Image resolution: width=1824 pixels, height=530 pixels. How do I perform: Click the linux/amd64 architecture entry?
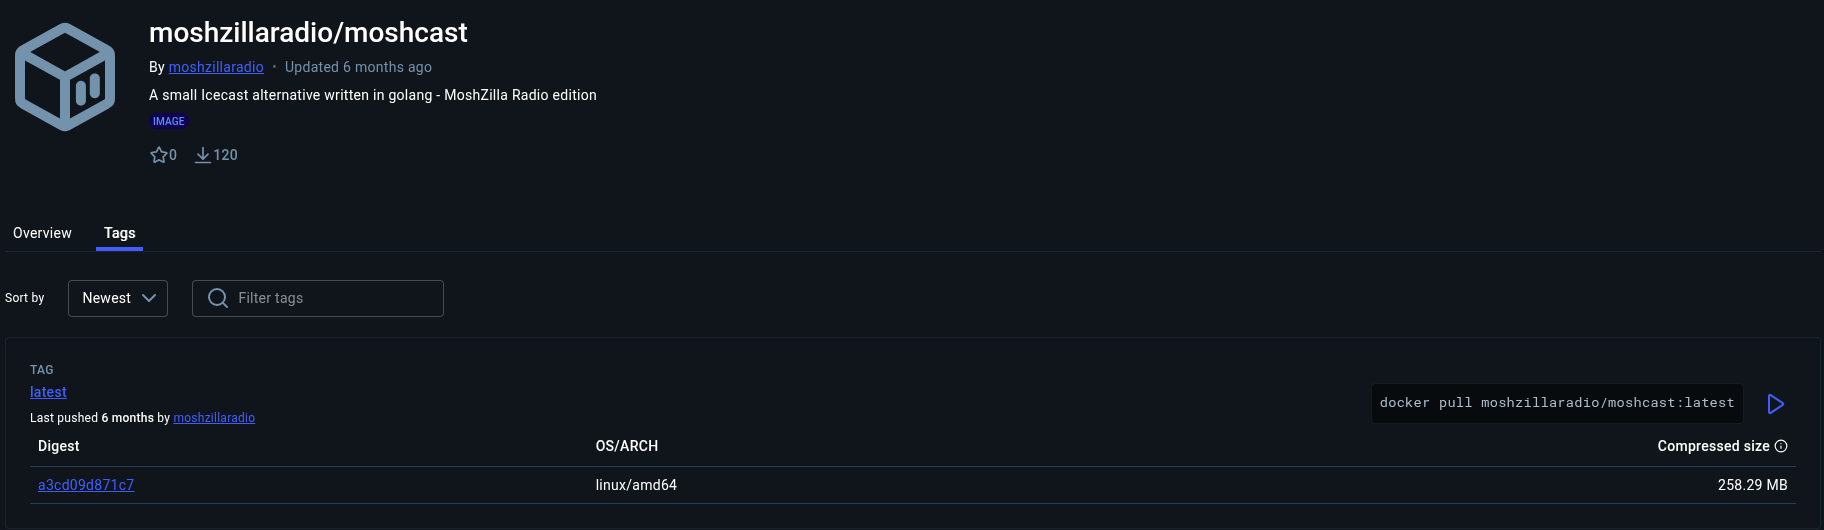pos(636,485)
